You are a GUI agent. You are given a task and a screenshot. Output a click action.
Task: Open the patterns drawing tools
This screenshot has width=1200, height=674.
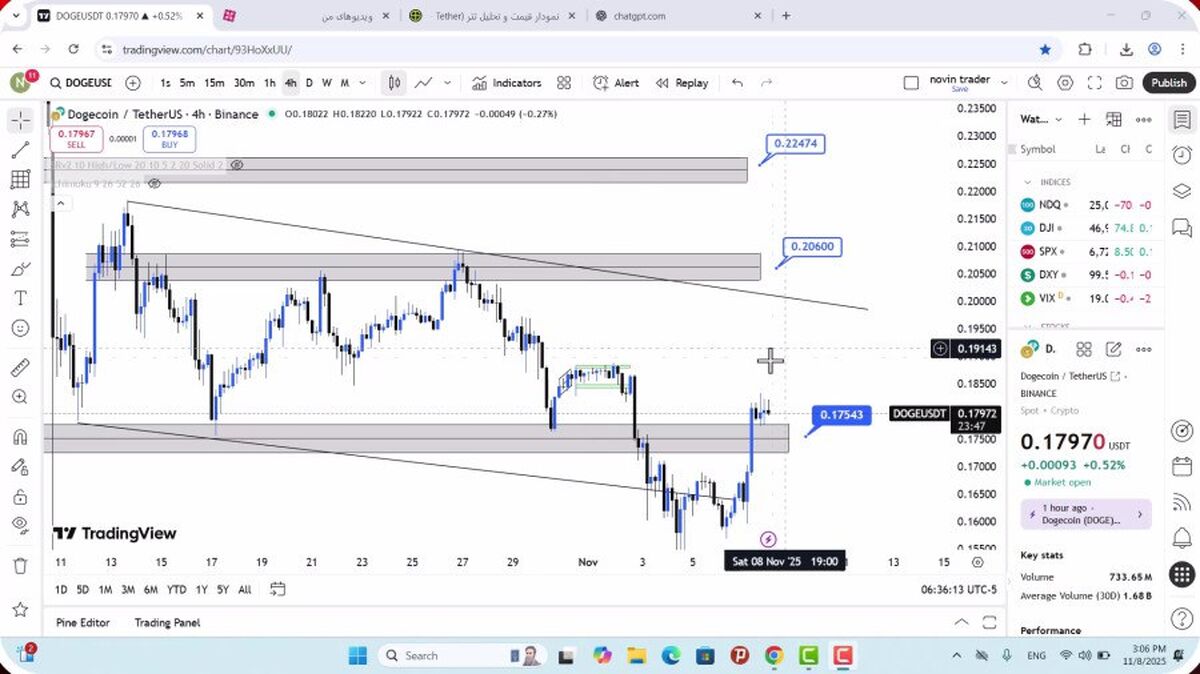(20, 209)
